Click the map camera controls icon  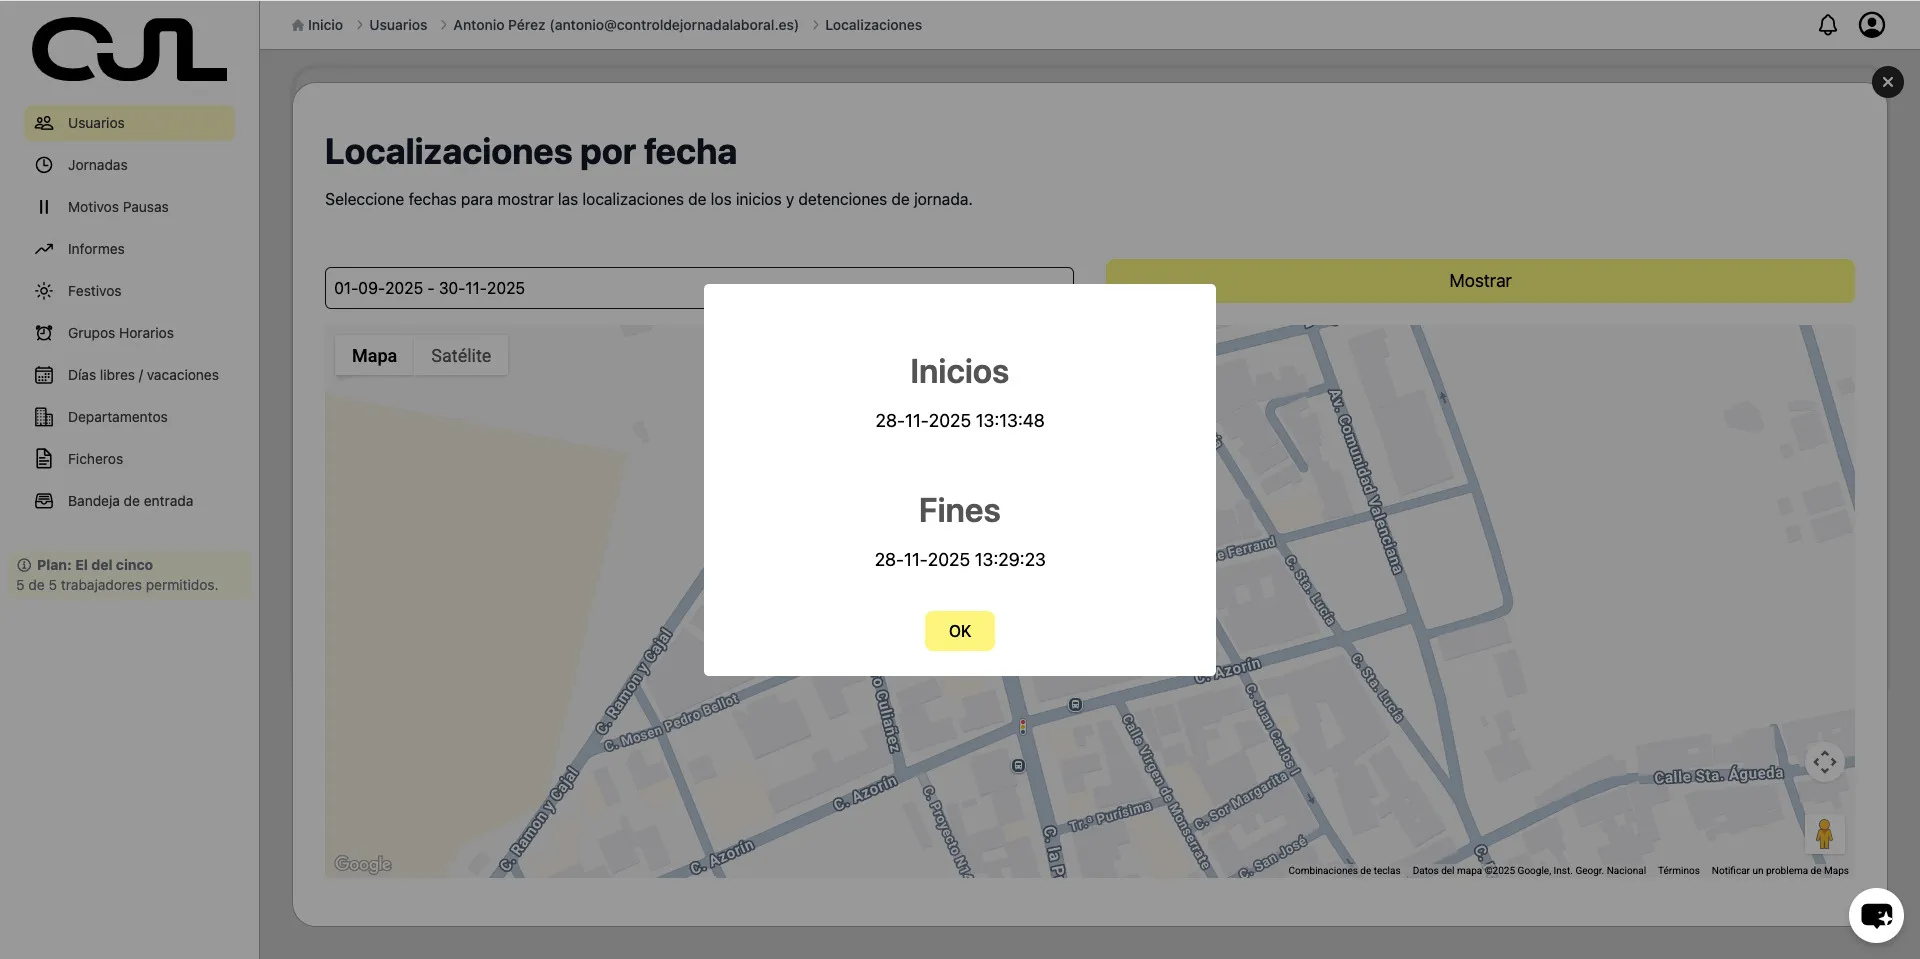pyautogui.click(x=1824, y=762)
